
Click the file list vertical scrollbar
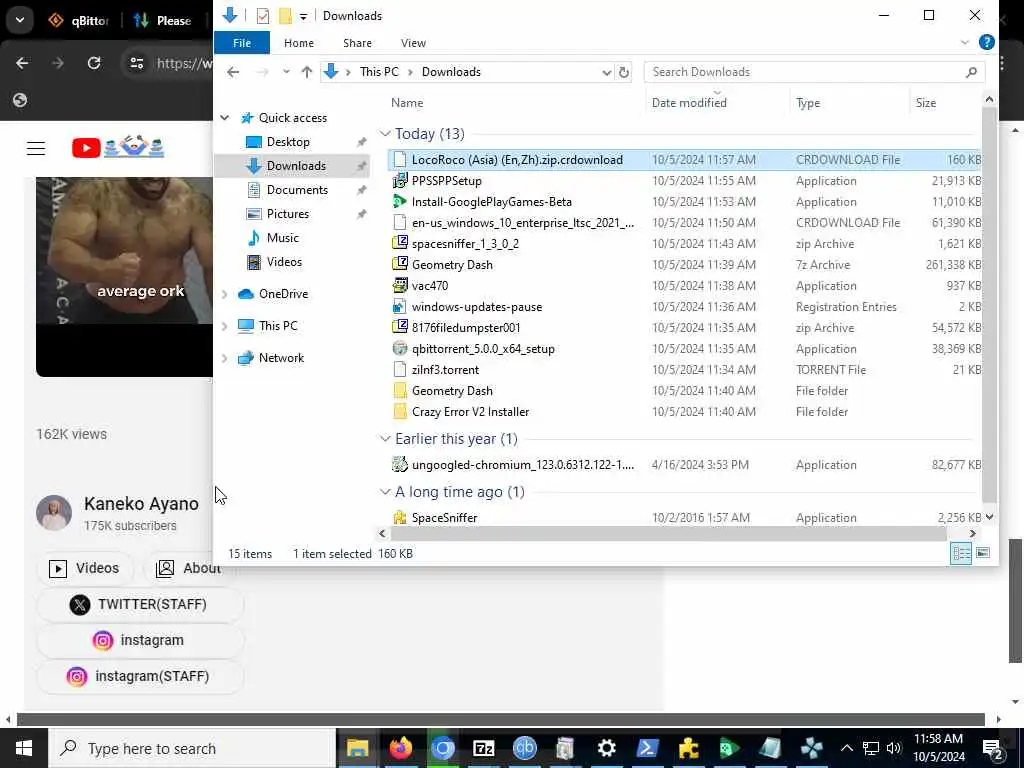[x=989, y=306]
